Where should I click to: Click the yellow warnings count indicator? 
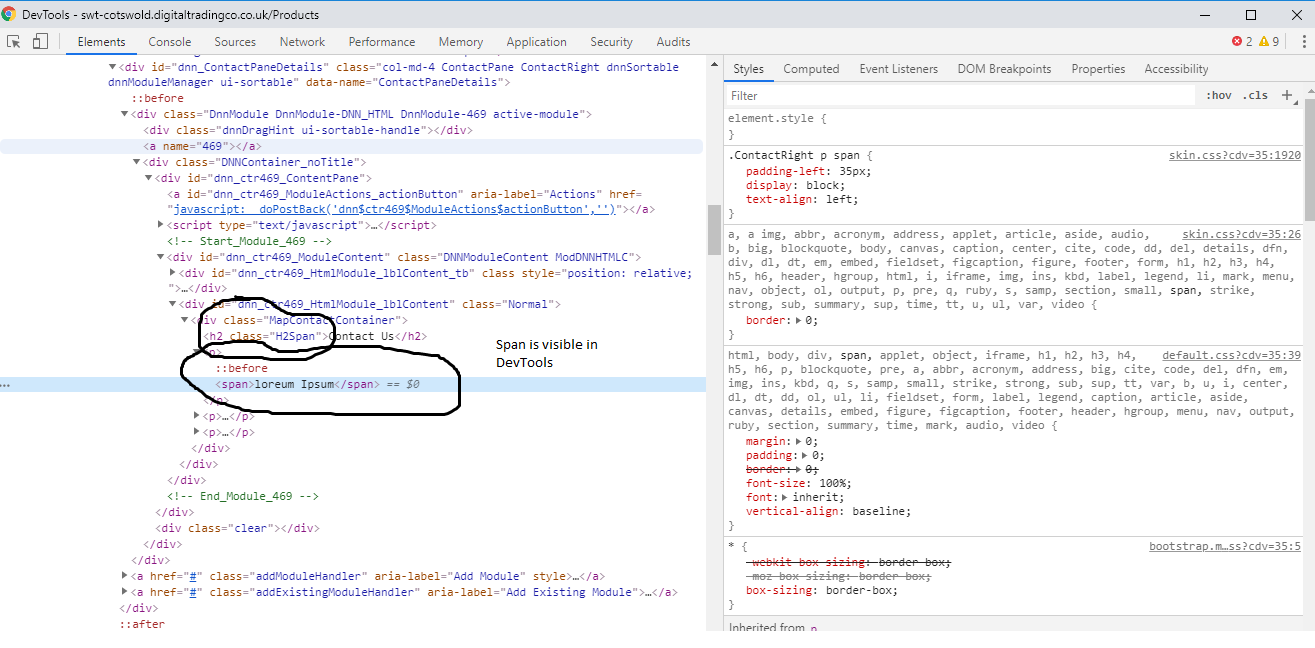click(1269, 41)
